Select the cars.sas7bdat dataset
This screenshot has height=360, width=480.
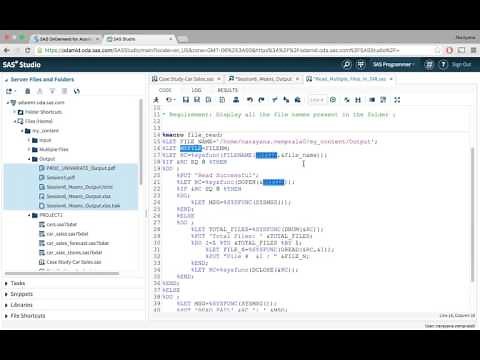[x=62, y=225]
